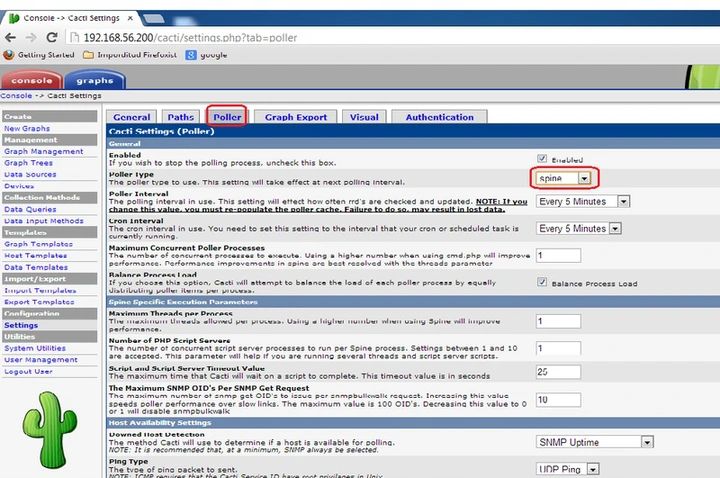Open Graph Trees in sidebar

(x=28, y=163)
